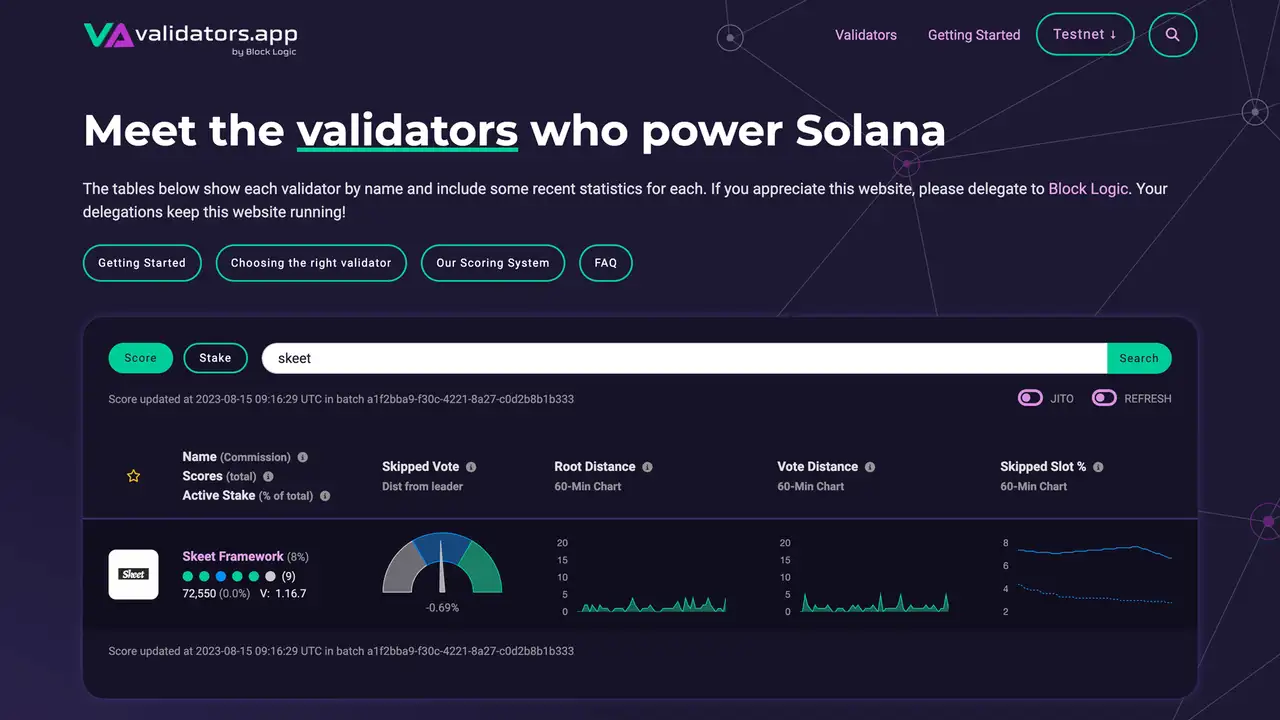Screen dimensions: 1280x720
Task: Click the yellow star watchlist icon
Action: pyautogui.click(x=133, y=476)
